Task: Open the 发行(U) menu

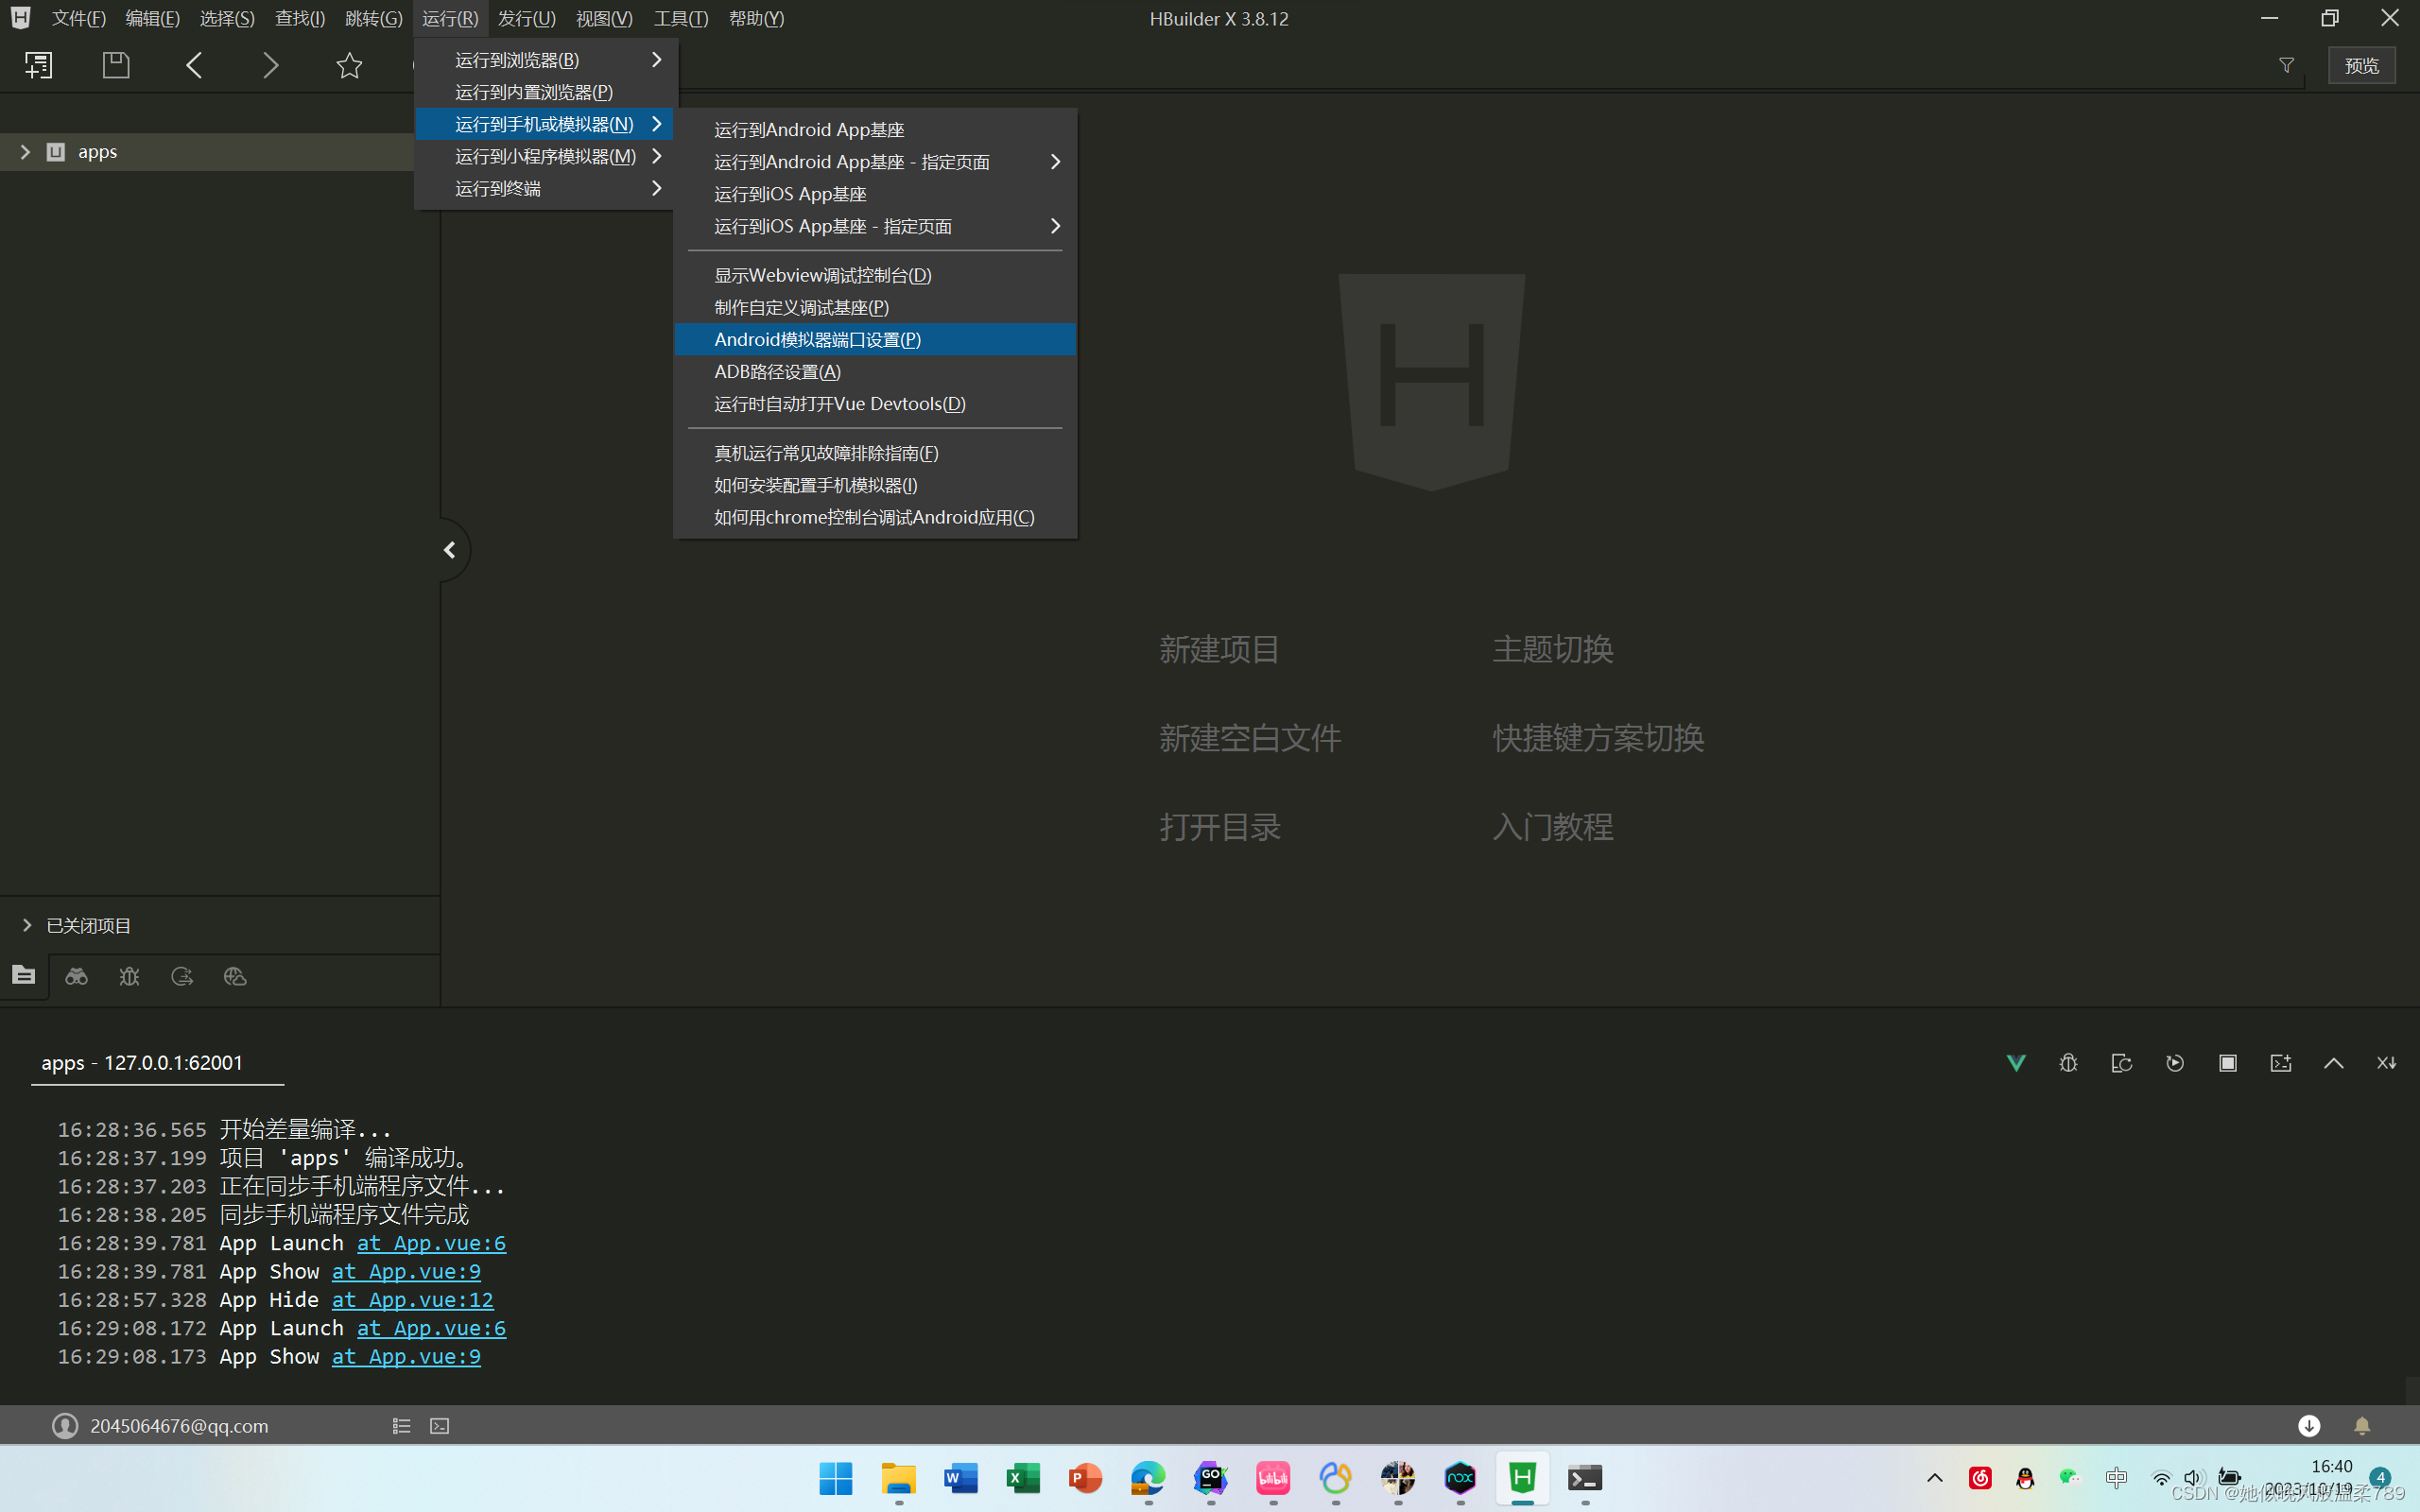Action: coord(527,18)
